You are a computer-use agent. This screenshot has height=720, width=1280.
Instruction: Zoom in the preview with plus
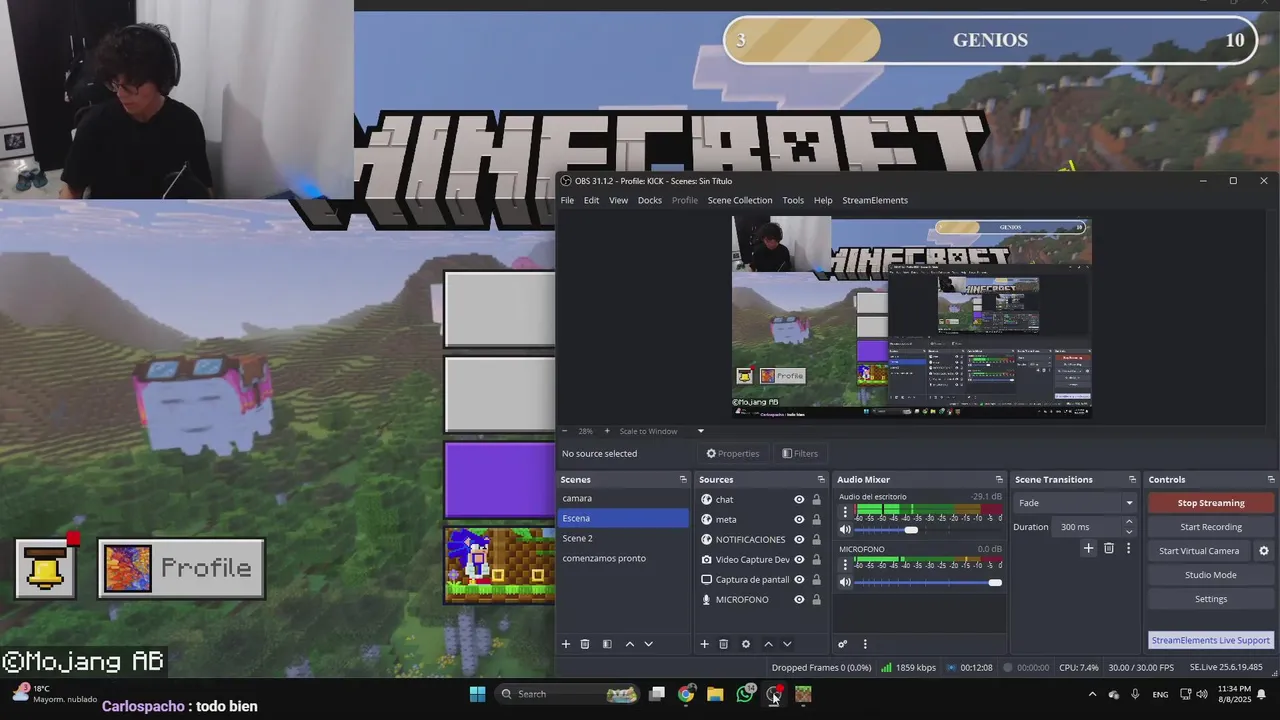(606, 431)
